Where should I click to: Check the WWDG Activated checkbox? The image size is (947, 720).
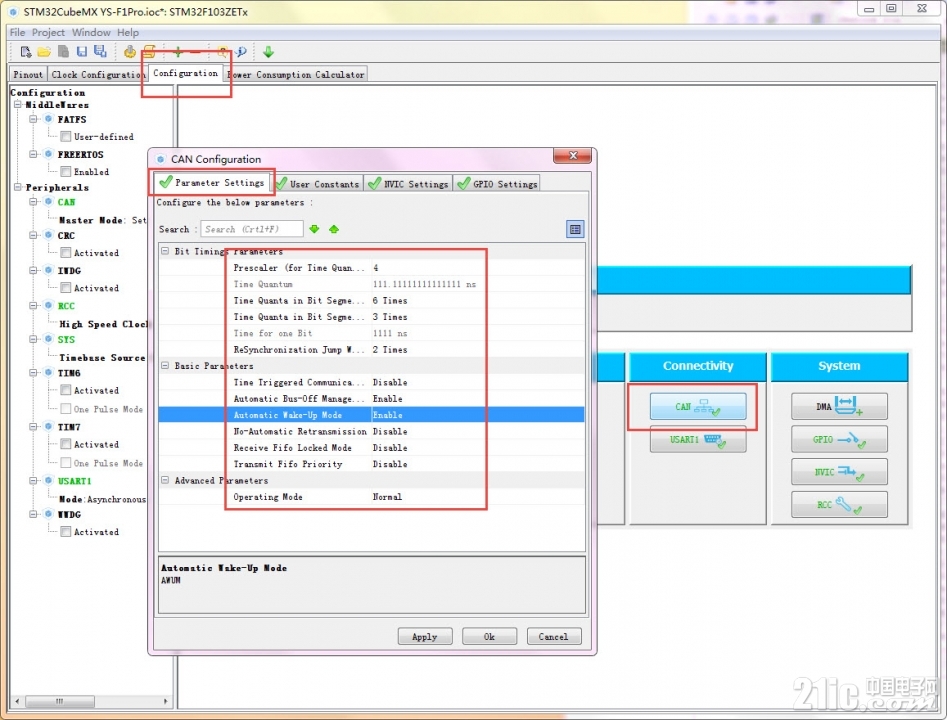66,532
